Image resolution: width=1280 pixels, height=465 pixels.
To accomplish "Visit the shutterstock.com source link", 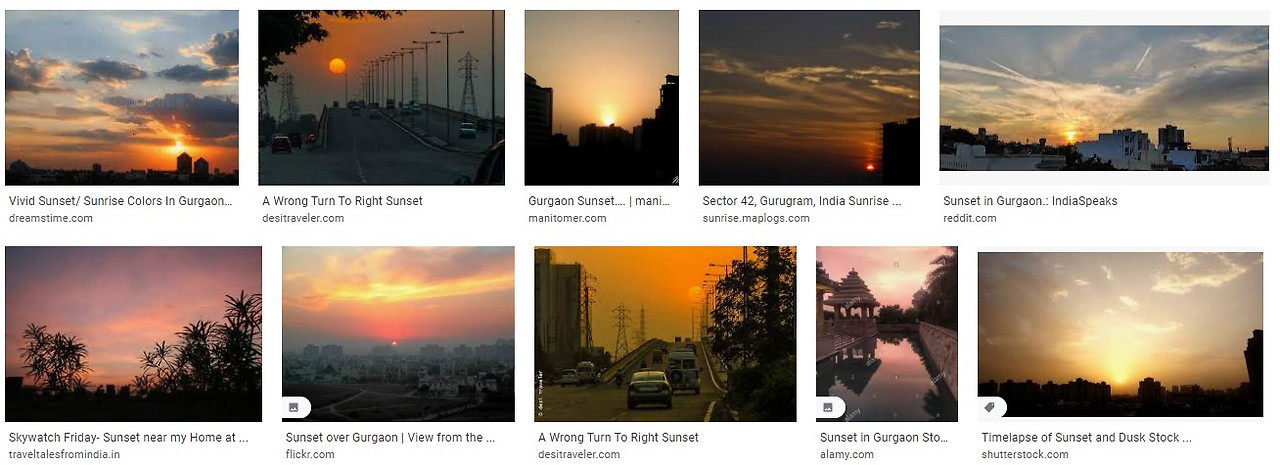I will [x=1025, y=454].
